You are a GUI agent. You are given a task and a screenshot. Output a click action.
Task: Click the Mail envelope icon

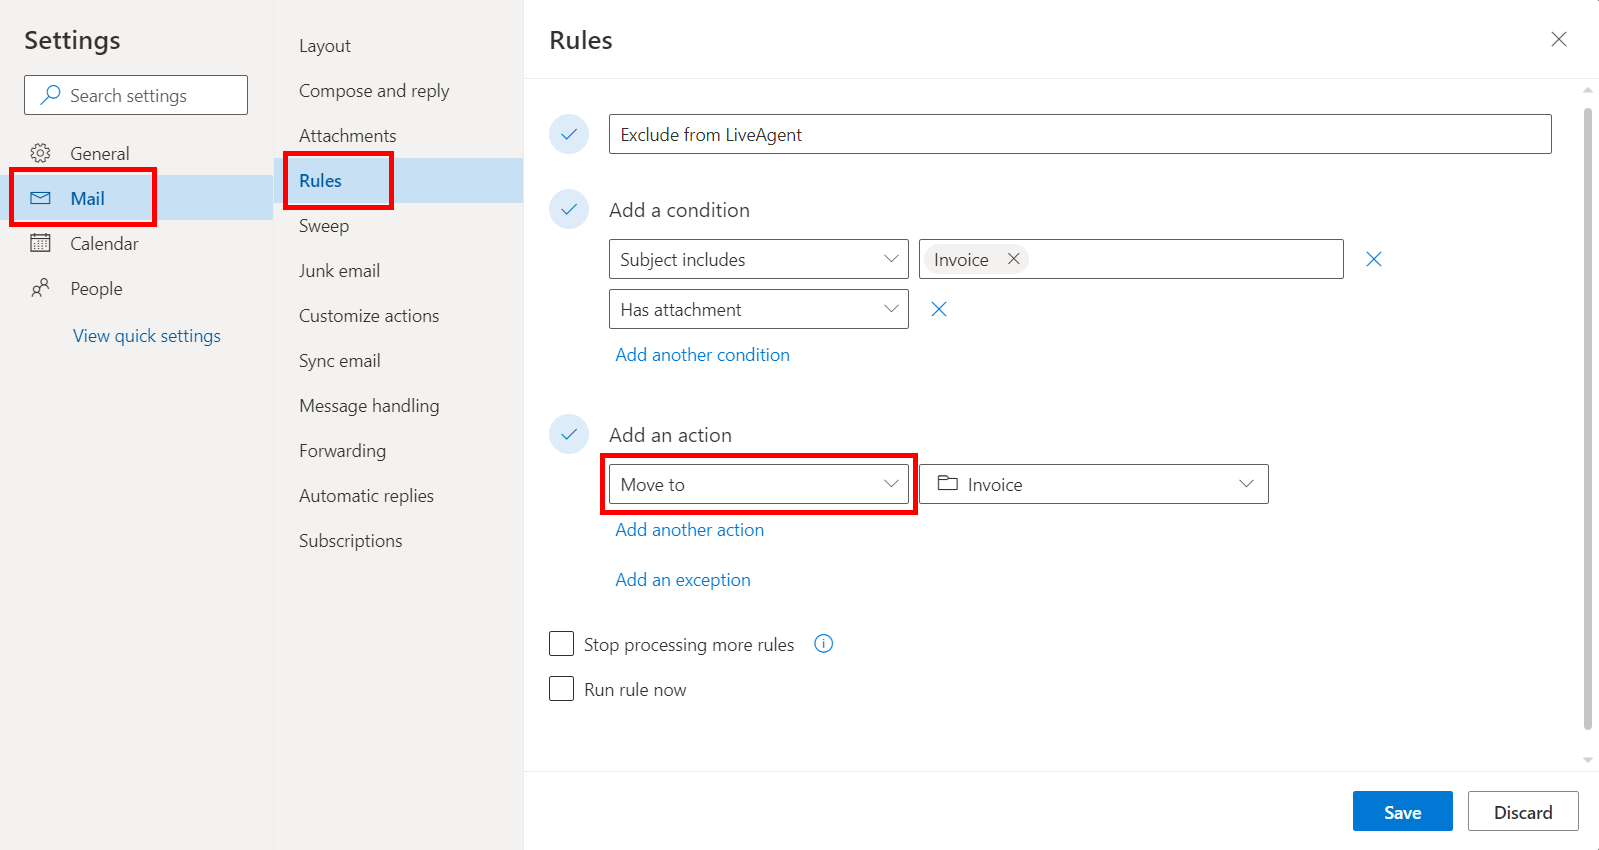tap(40, 198)
